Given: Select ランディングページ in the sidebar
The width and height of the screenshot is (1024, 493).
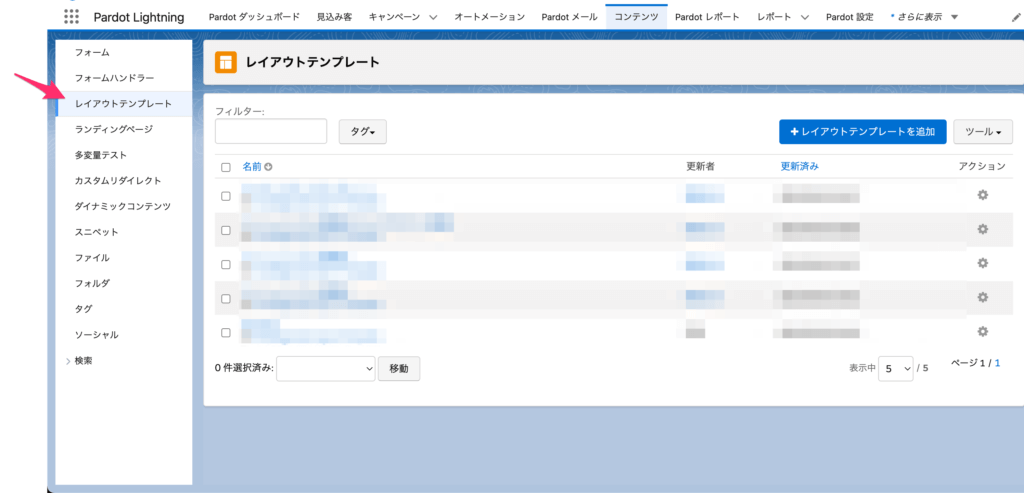Looking at the screenshot, I should [114, 129].
